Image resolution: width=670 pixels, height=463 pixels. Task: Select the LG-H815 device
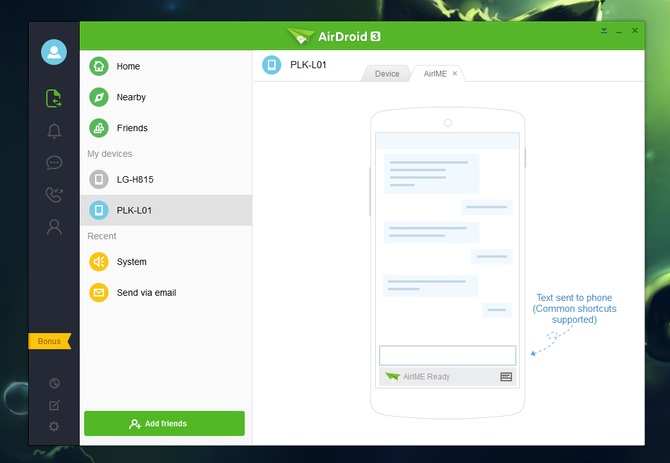point(166,179)
